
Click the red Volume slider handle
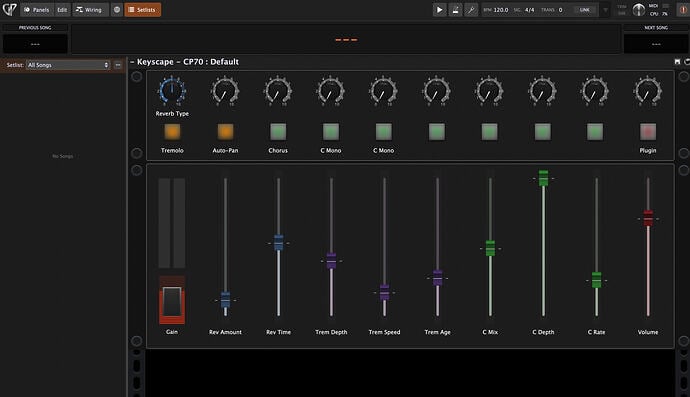coord(648,218)
